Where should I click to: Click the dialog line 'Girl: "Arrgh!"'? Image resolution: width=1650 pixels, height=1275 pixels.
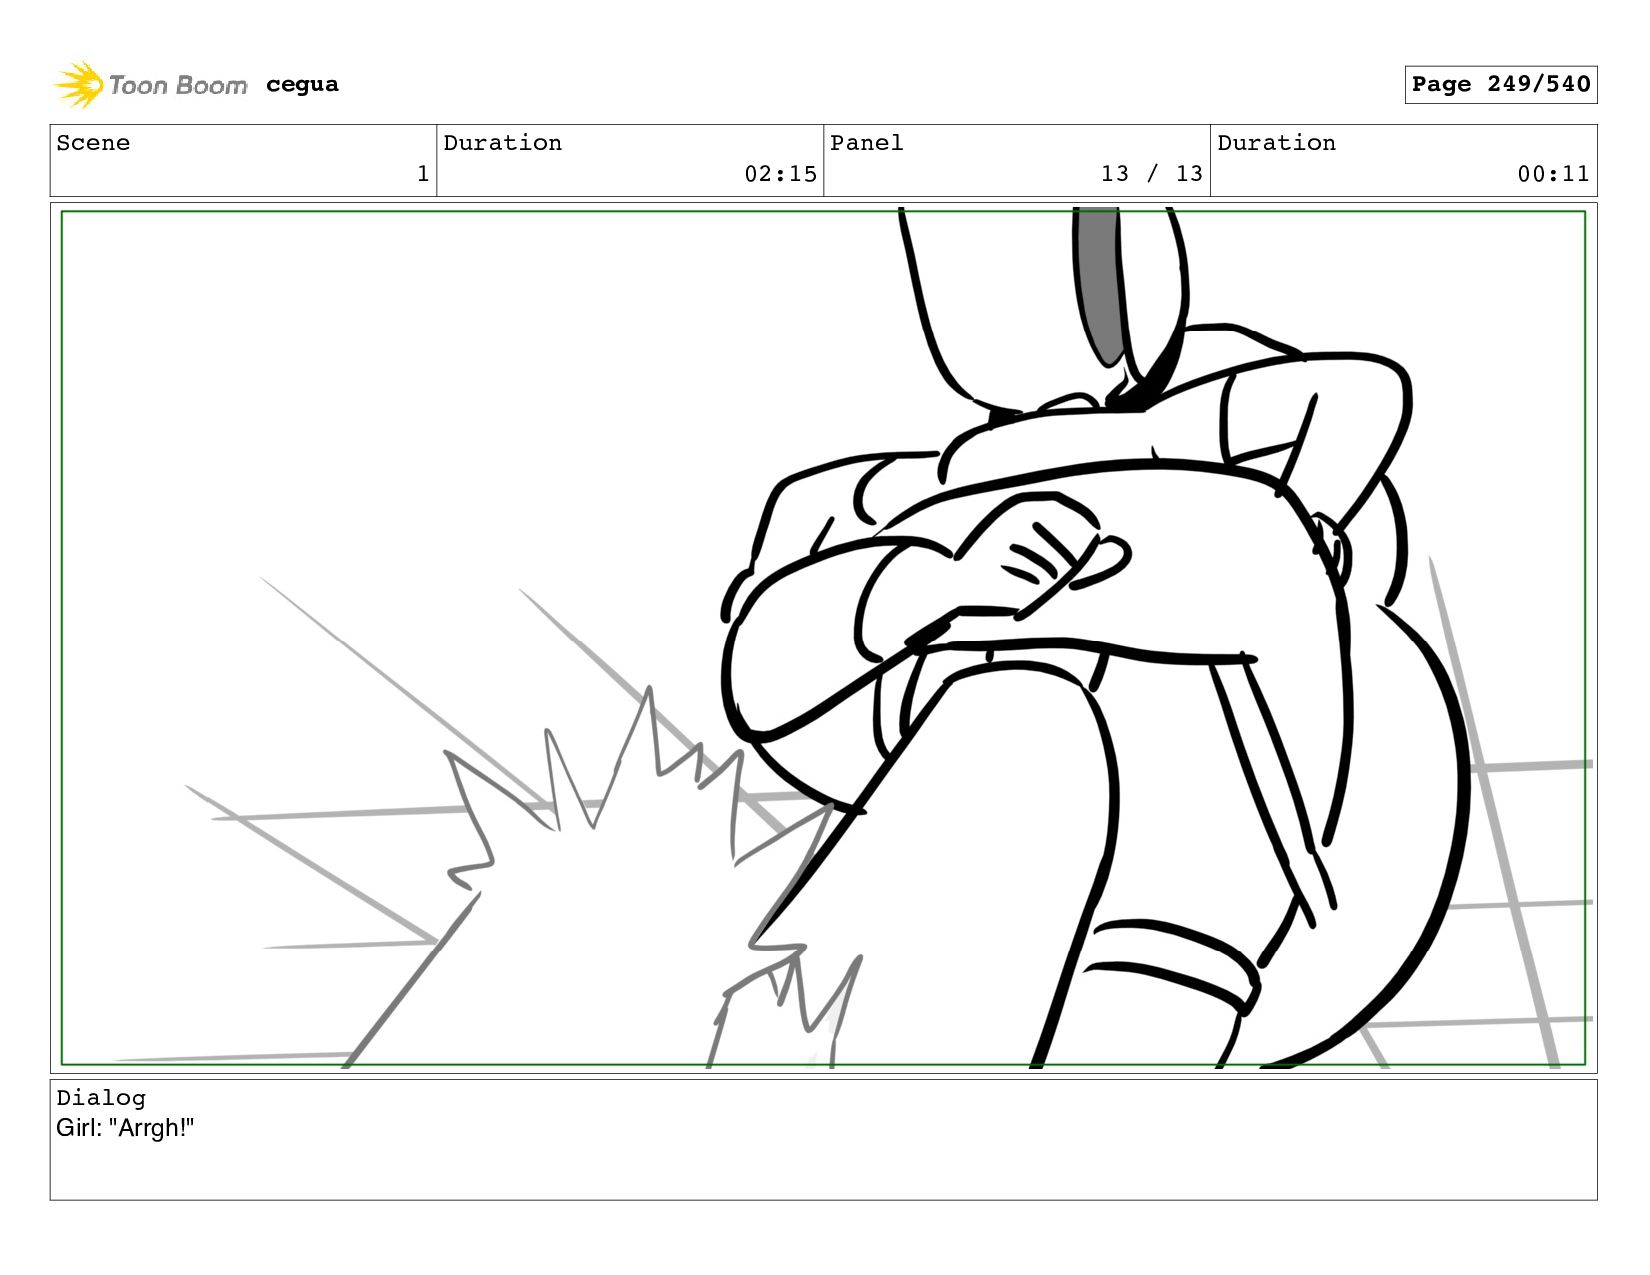click(x=125, y=1128)
